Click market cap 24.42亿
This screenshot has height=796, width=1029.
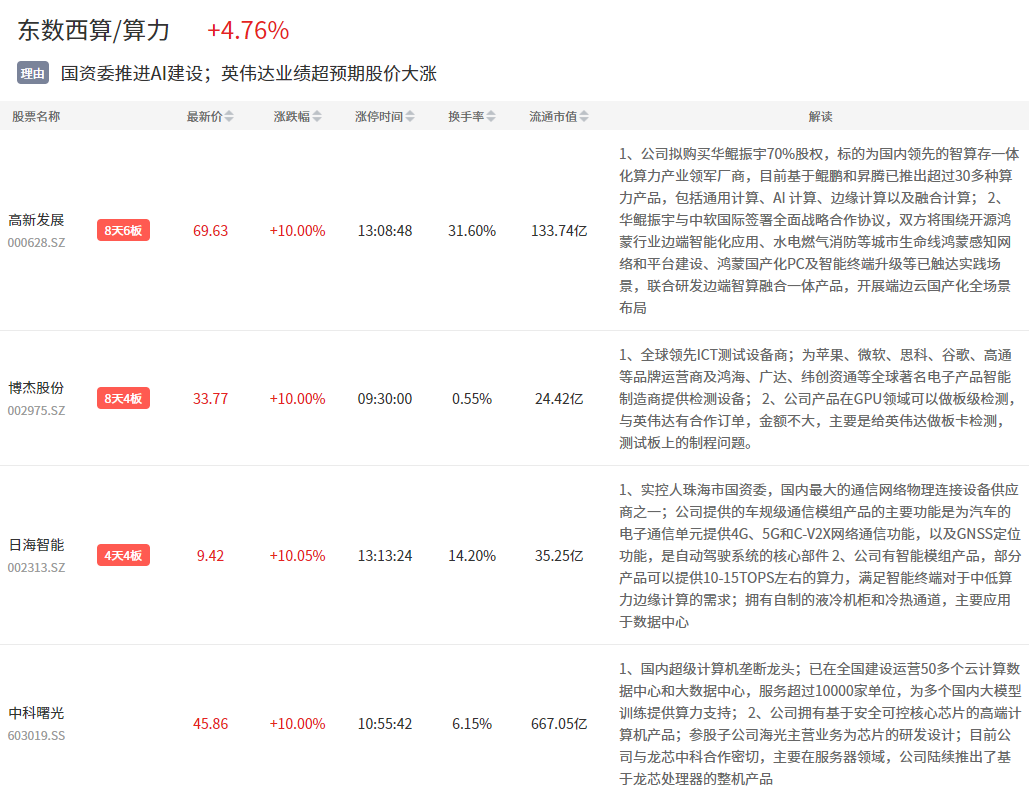tap(559, 399)
